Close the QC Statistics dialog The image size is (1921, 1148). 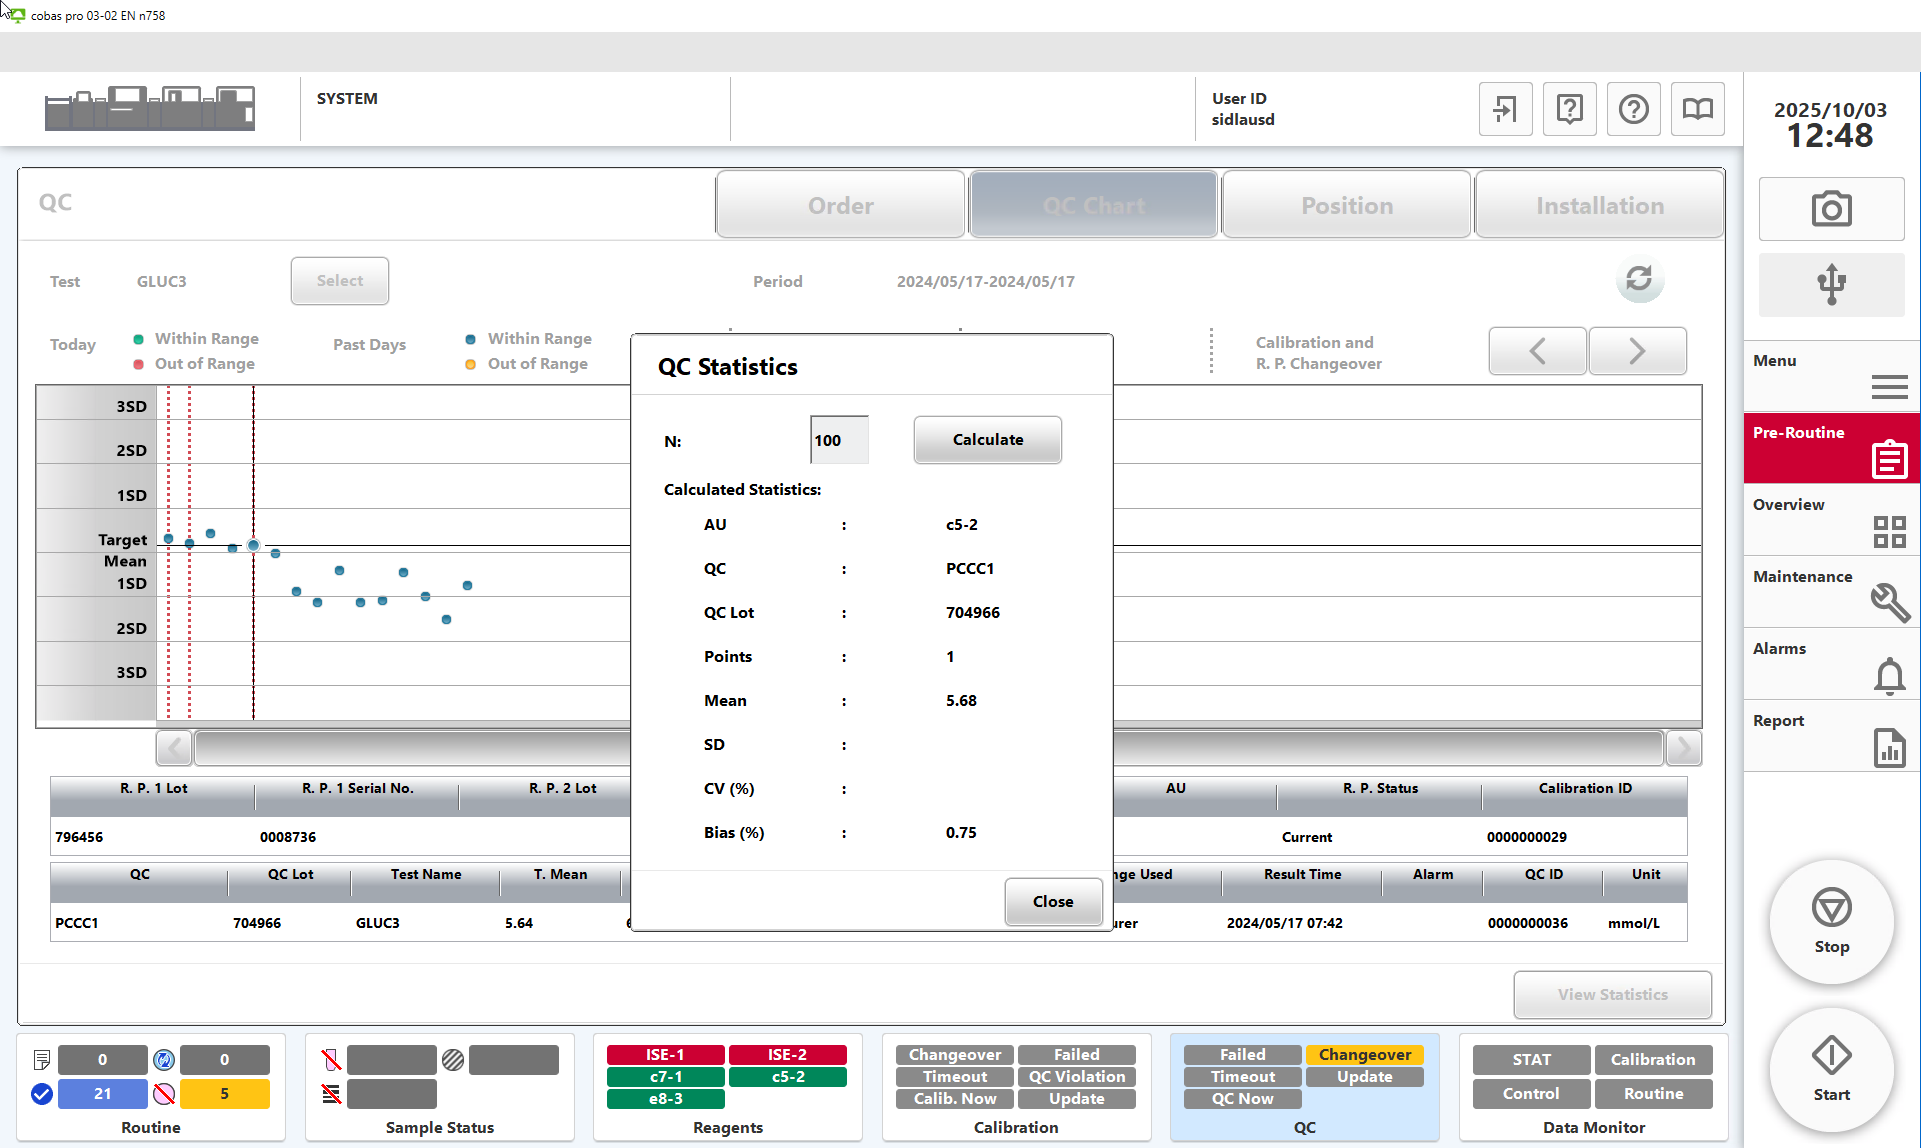click(x=1052, y=901)
